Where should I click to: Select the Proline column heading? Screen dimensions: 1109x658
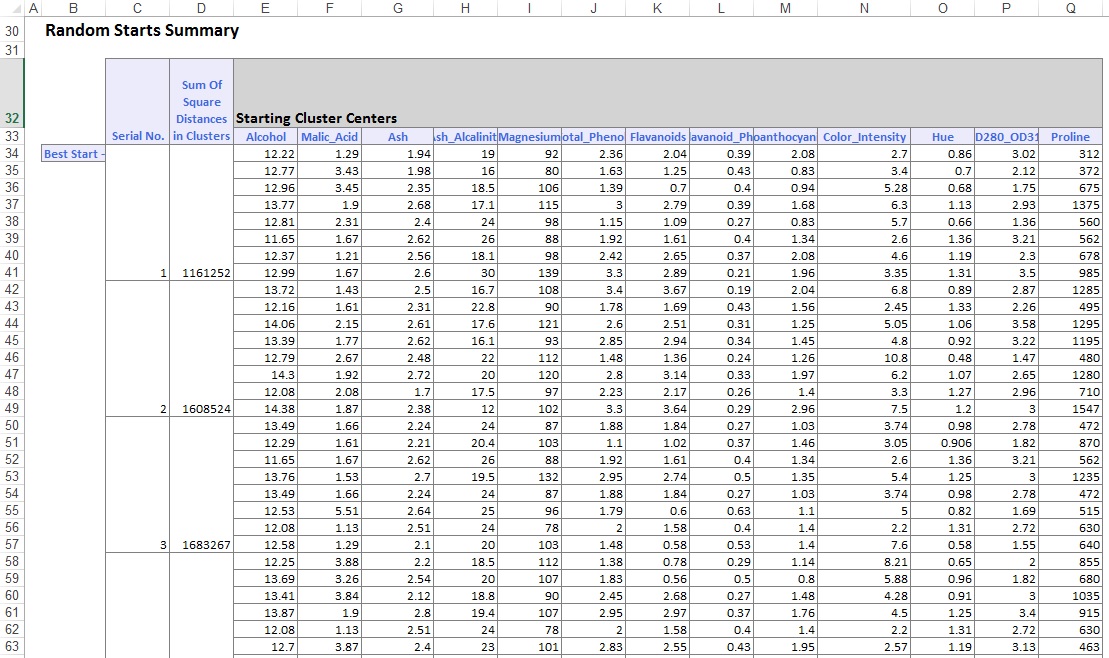pos(1070,137)
